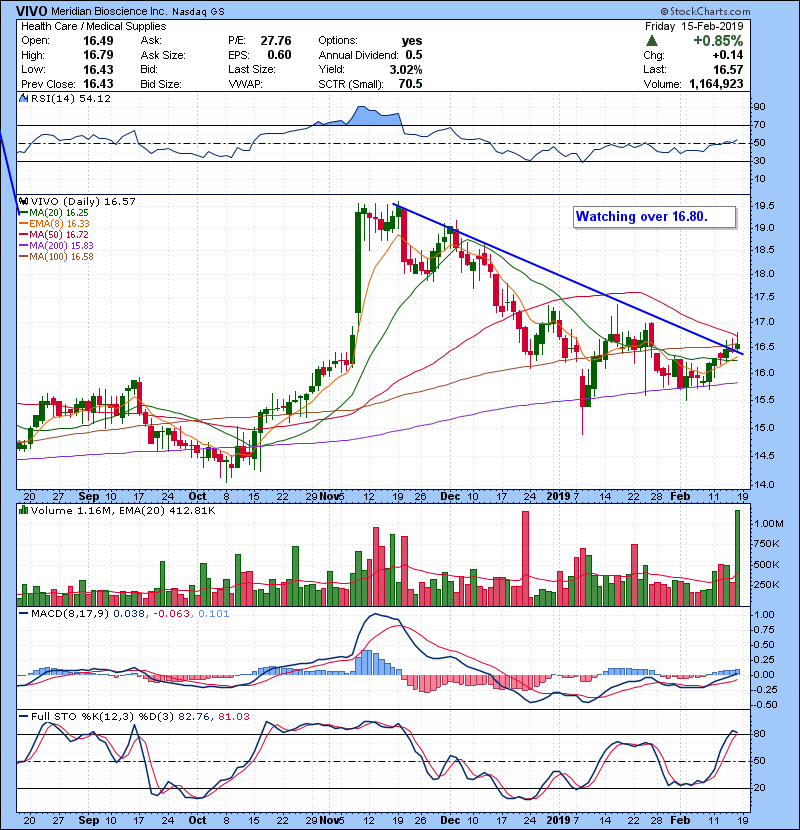
Task: Click the MACD(8,17,9) indicator label
Action: click(x=70, y=614)
